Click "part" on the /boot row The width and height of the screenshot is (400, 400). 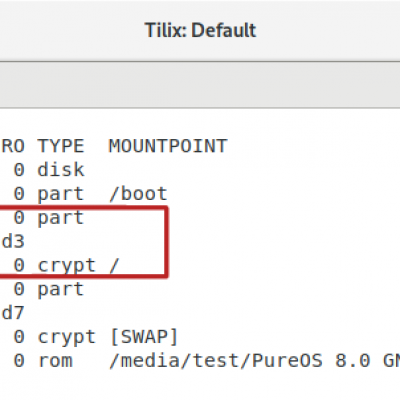tap(61, 195)
